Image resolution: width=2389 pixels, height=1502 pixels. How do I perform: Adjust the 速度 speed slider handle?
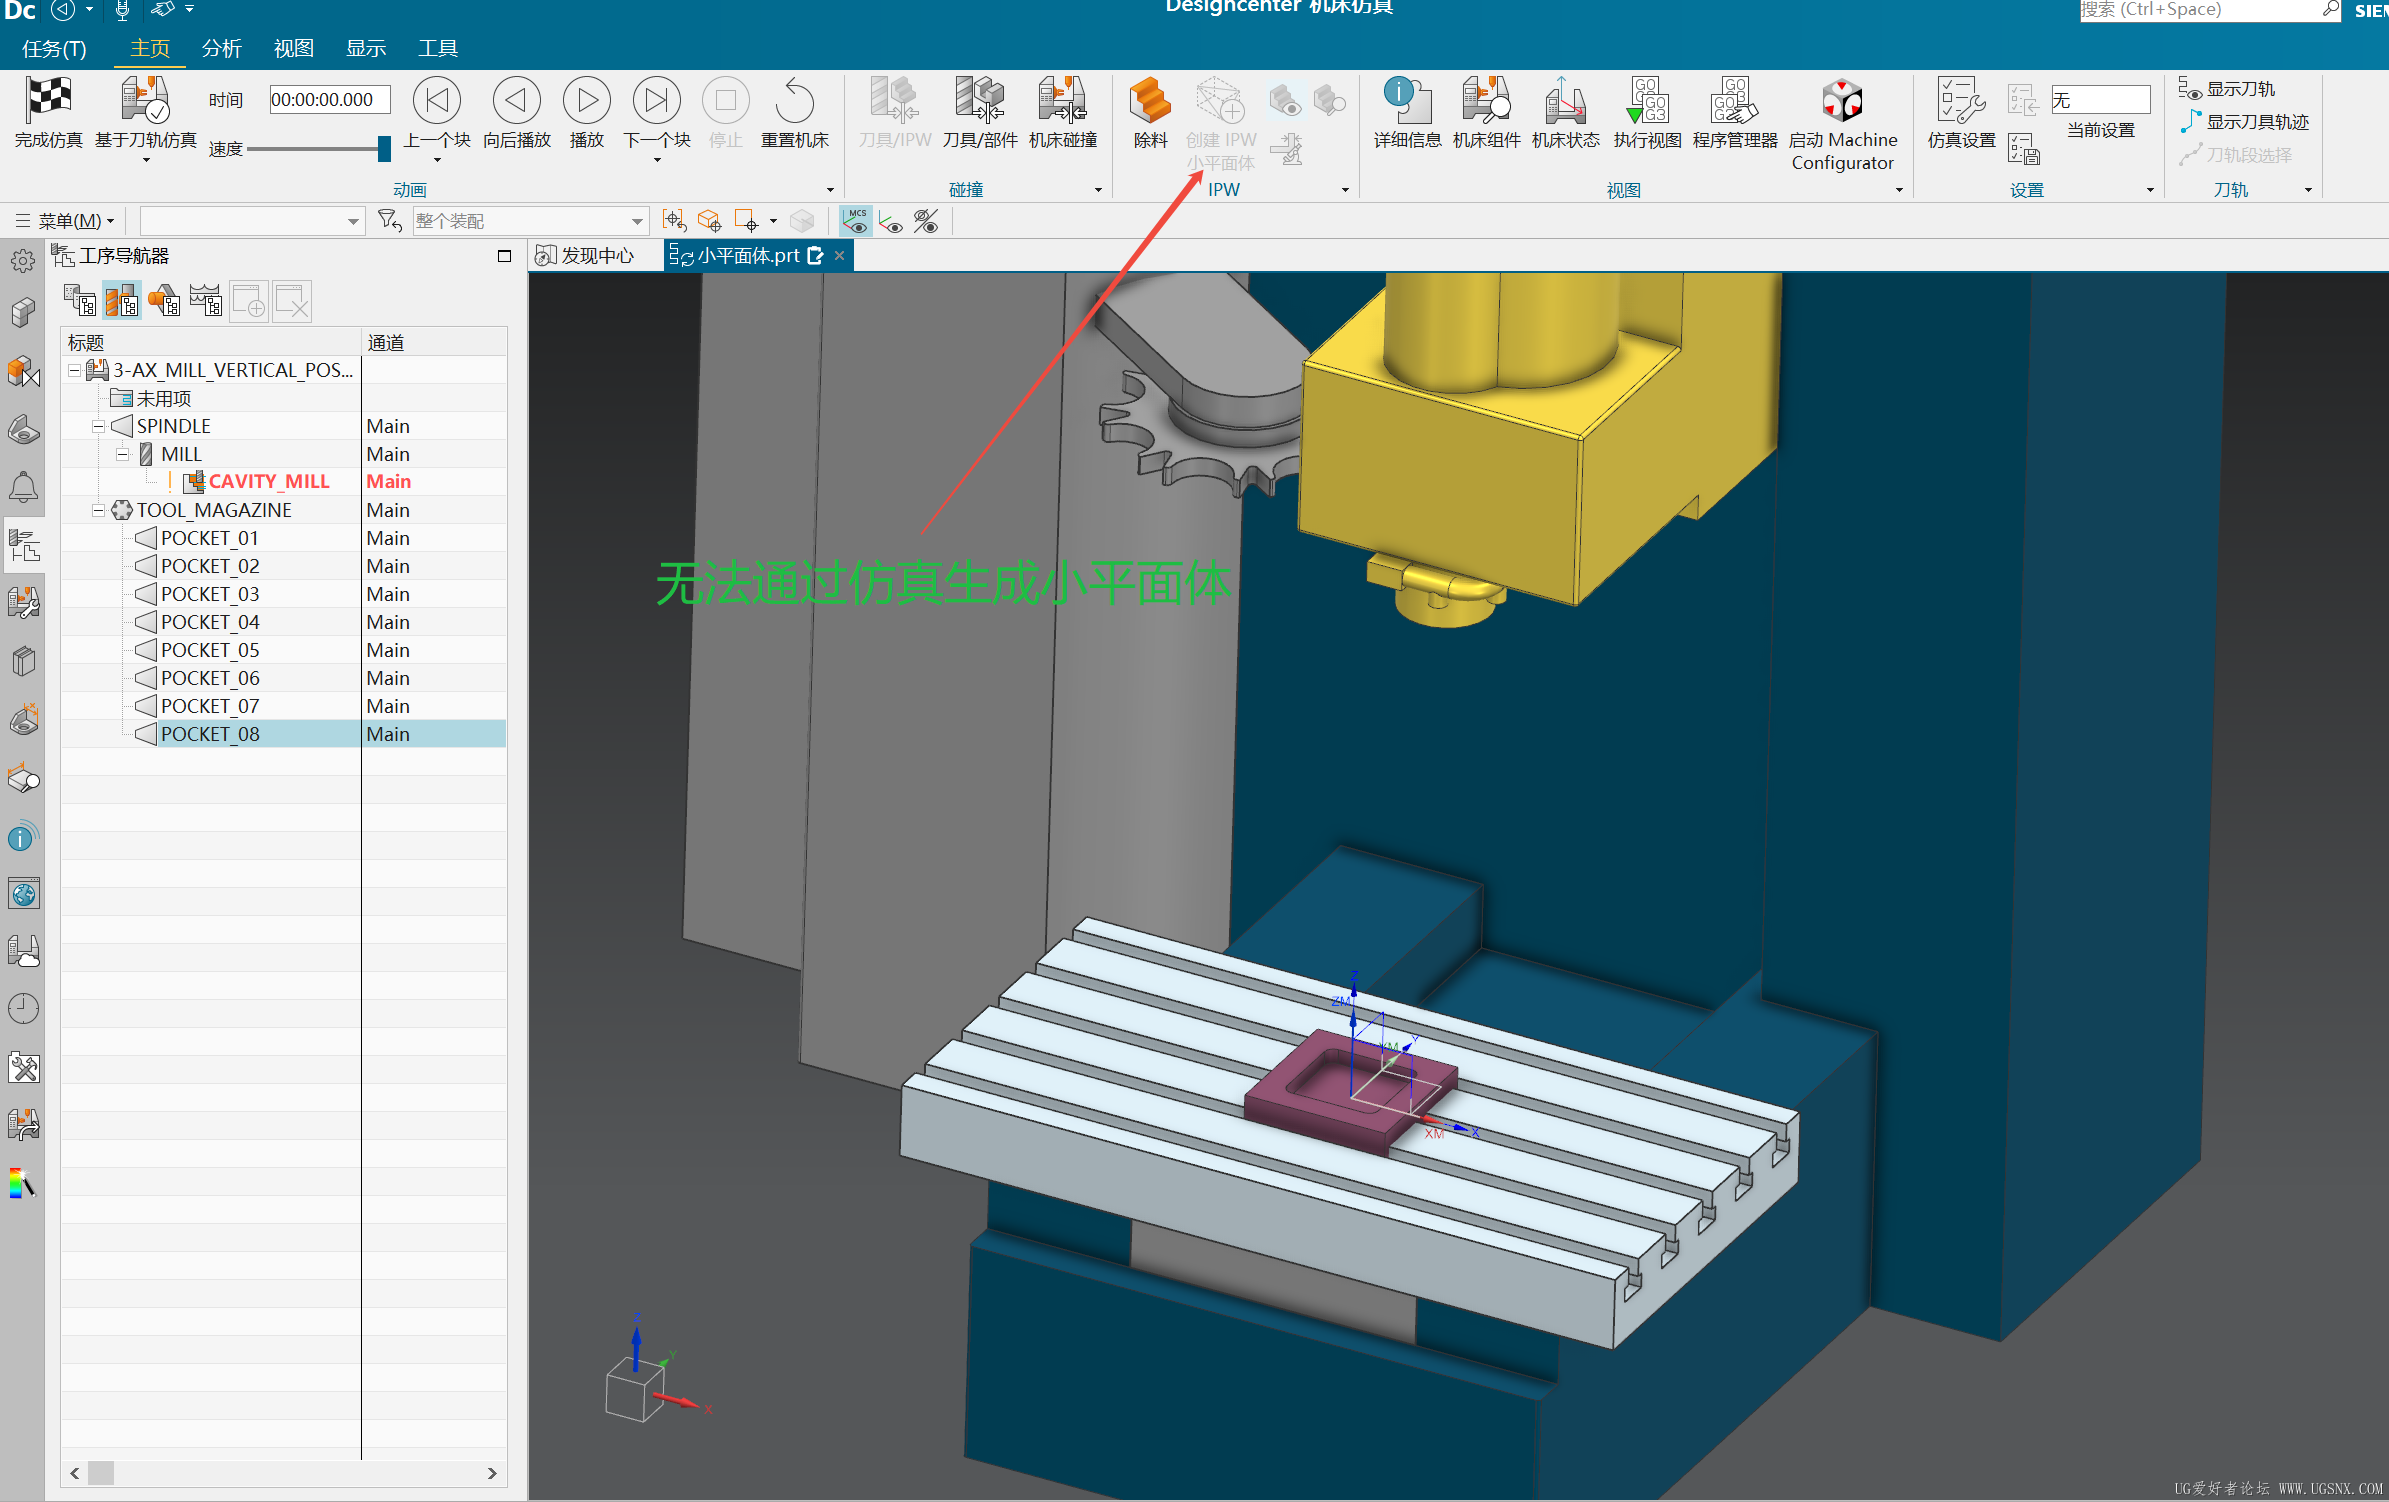pos(384,149)
